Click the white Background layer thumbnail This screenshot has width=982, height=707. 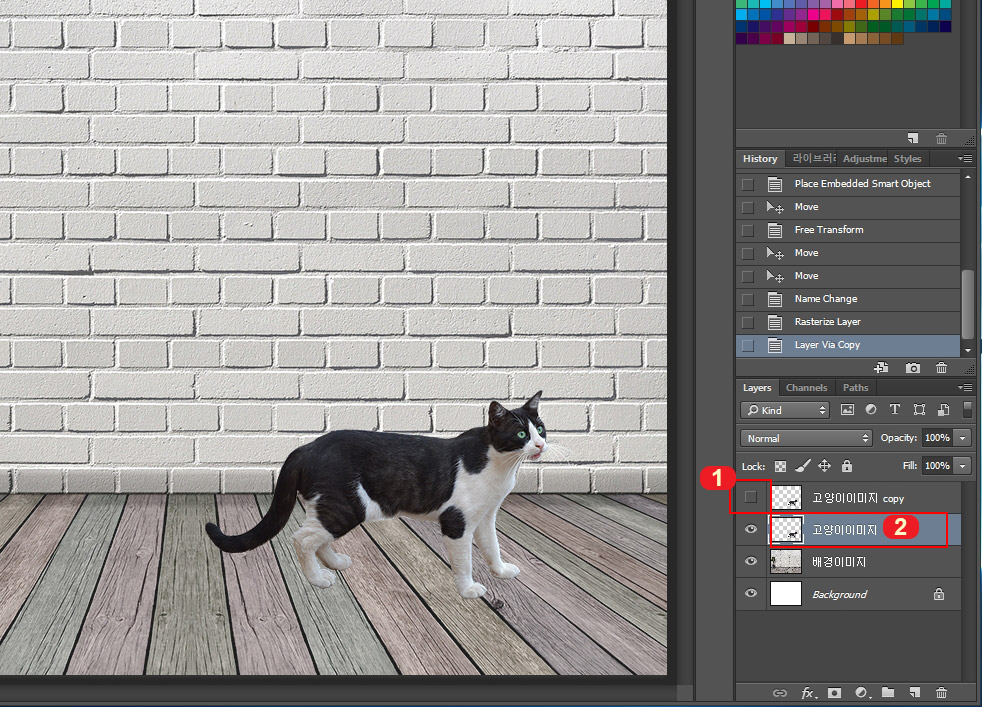tap(785, 594)
